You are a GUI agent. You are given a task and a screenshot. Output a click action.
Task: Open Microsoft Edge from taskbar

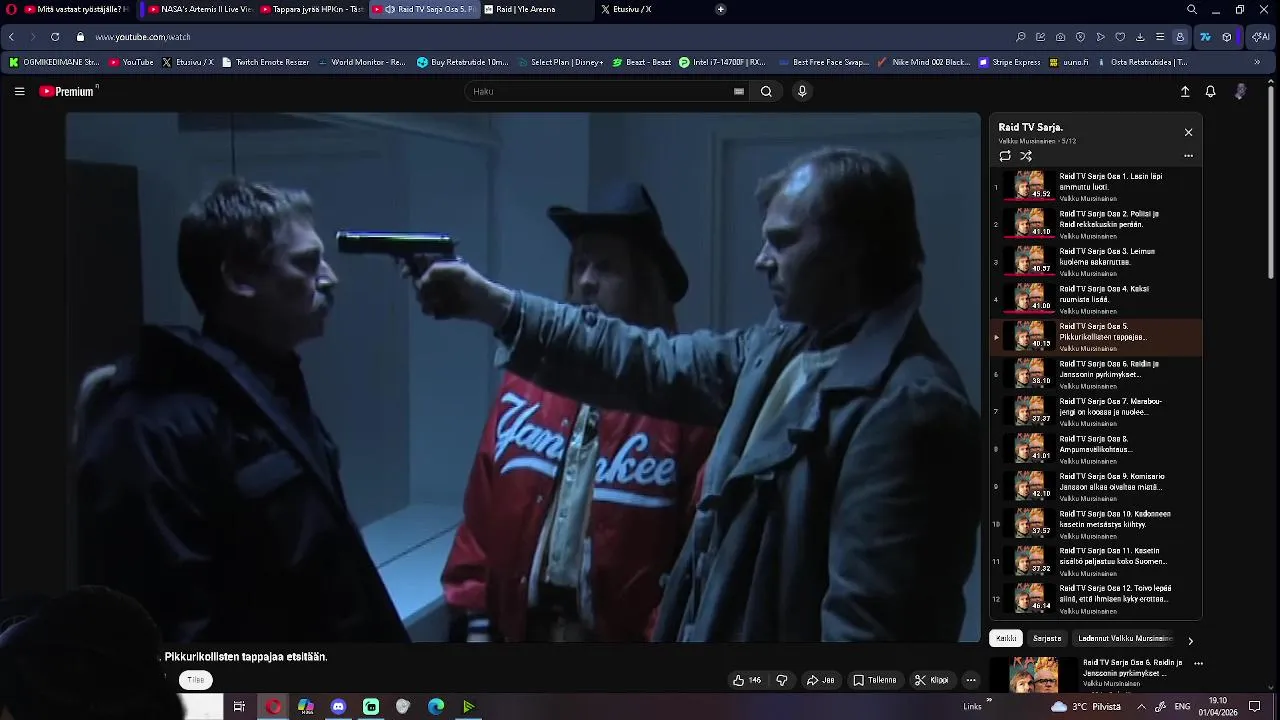436,706
